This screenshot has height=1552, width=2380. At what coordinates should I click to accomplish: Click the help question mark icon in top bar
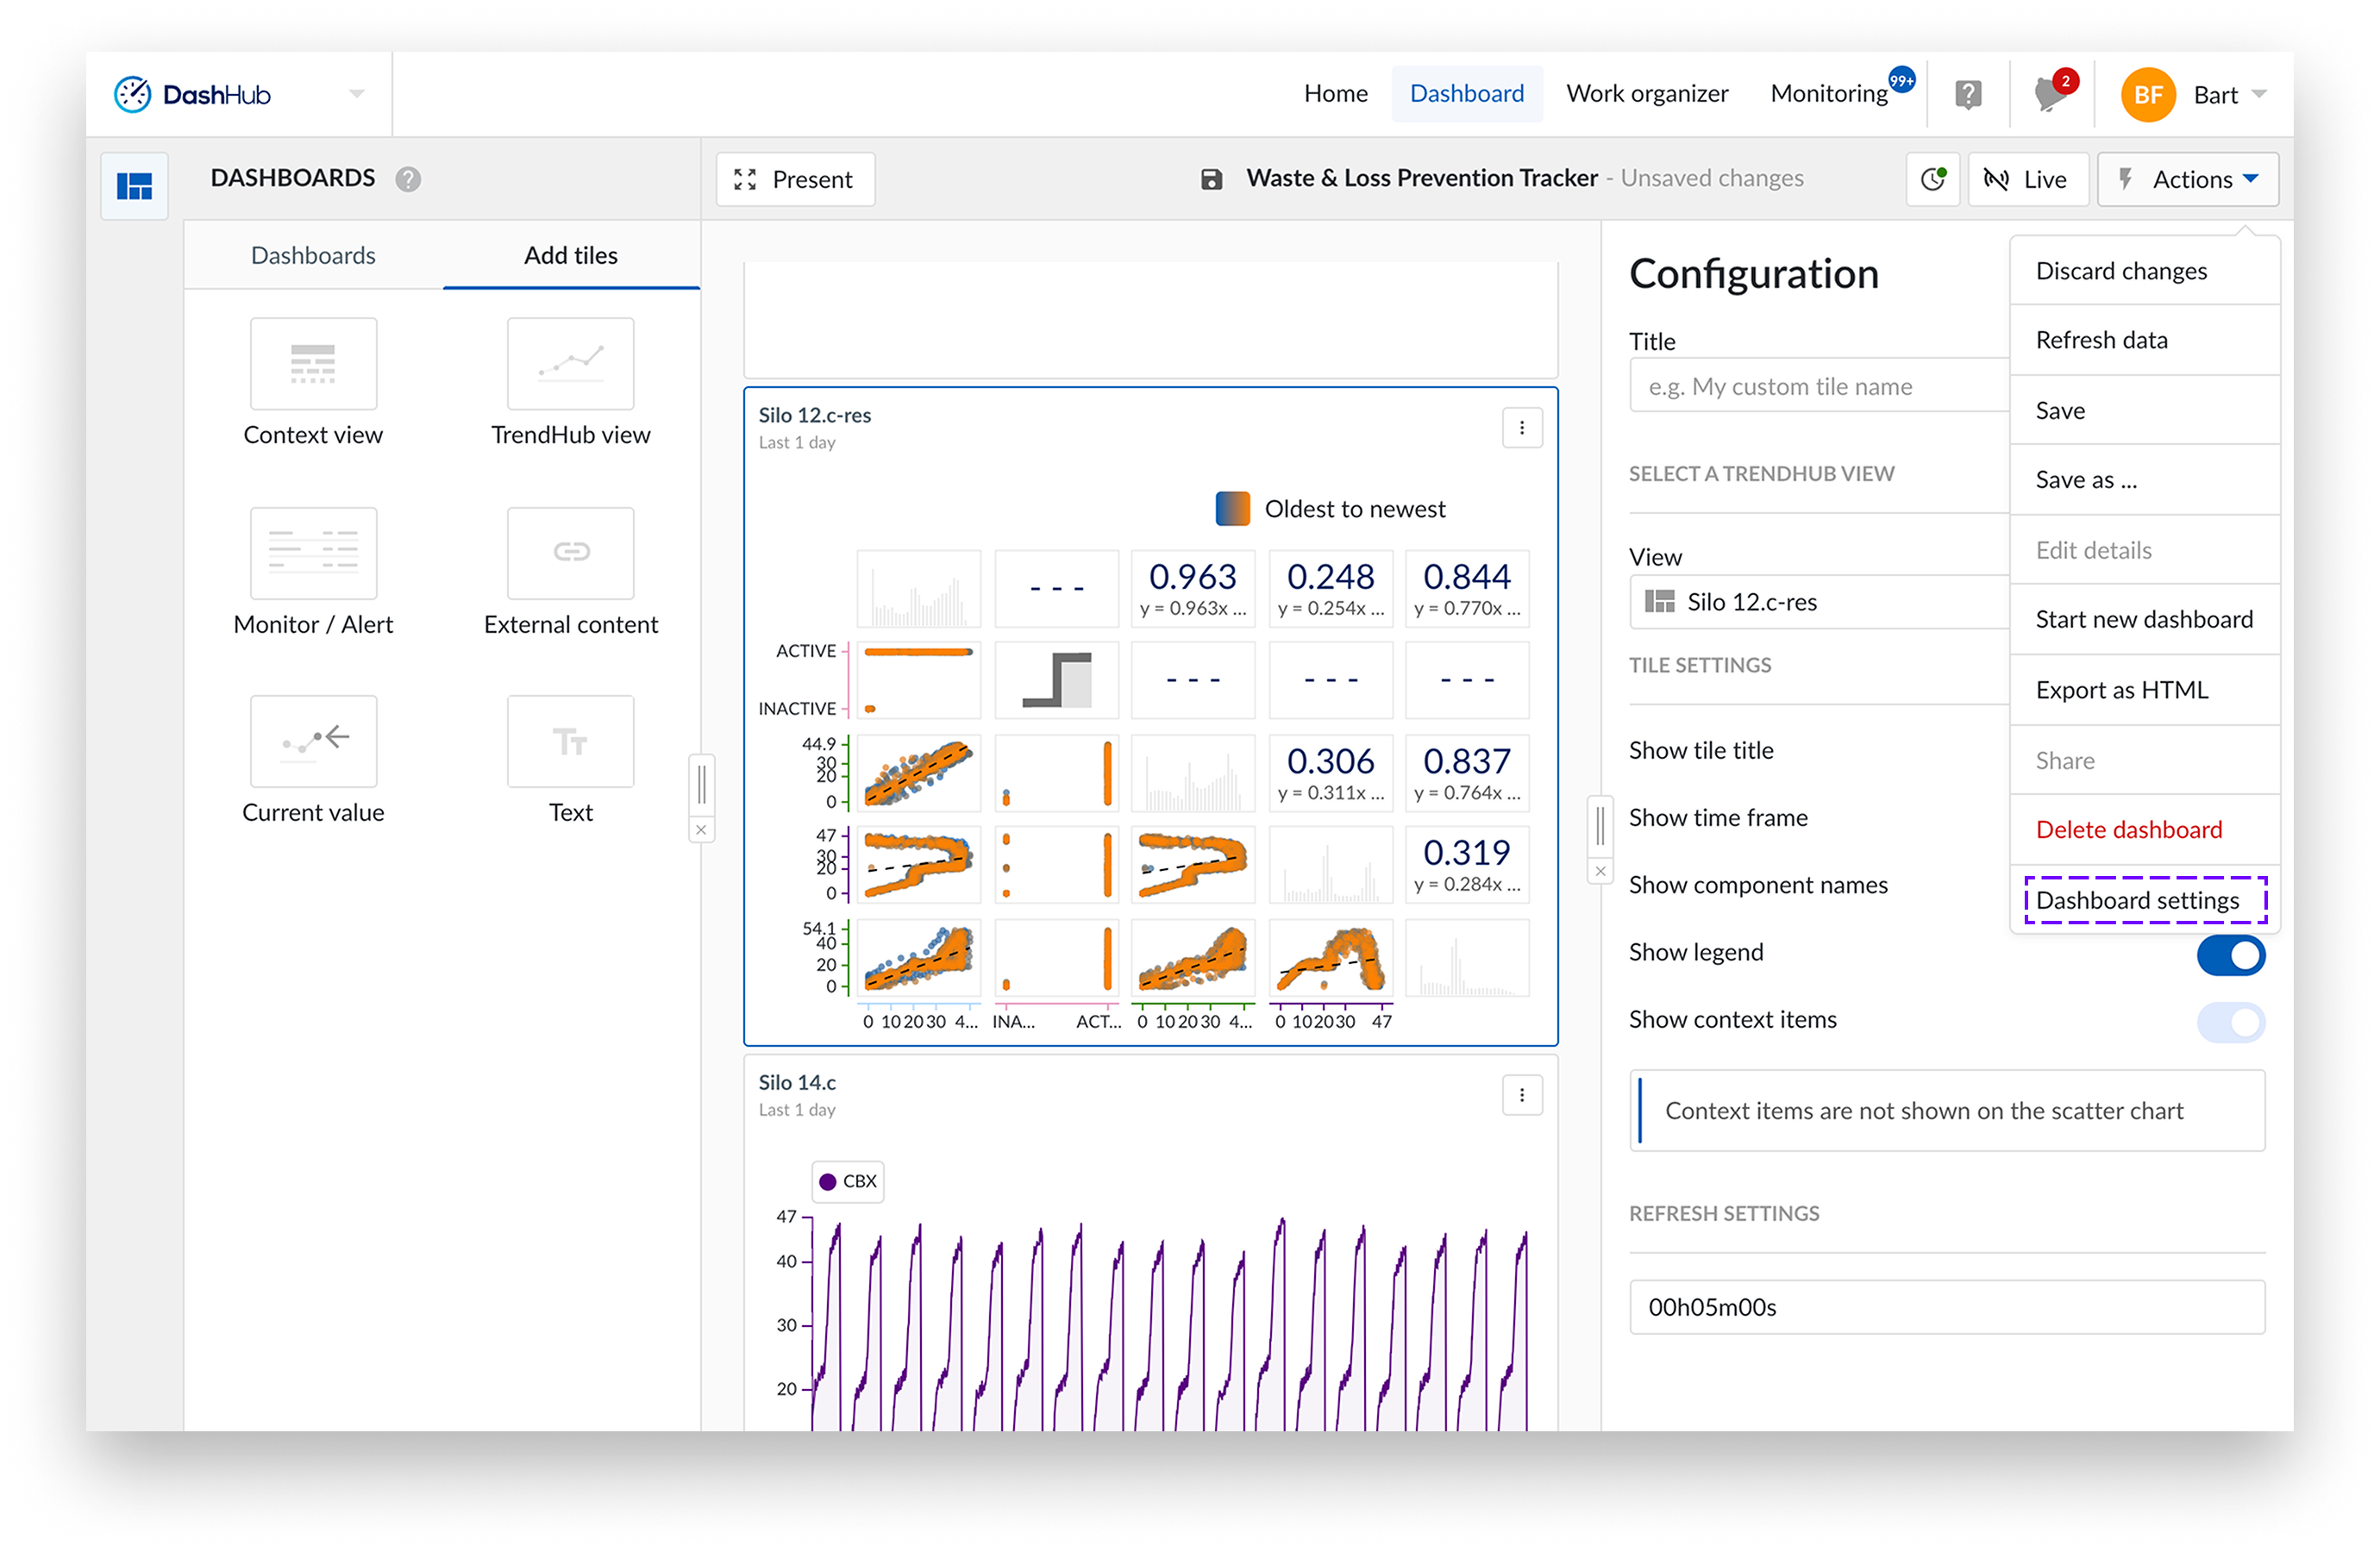tap(1968, 93)
